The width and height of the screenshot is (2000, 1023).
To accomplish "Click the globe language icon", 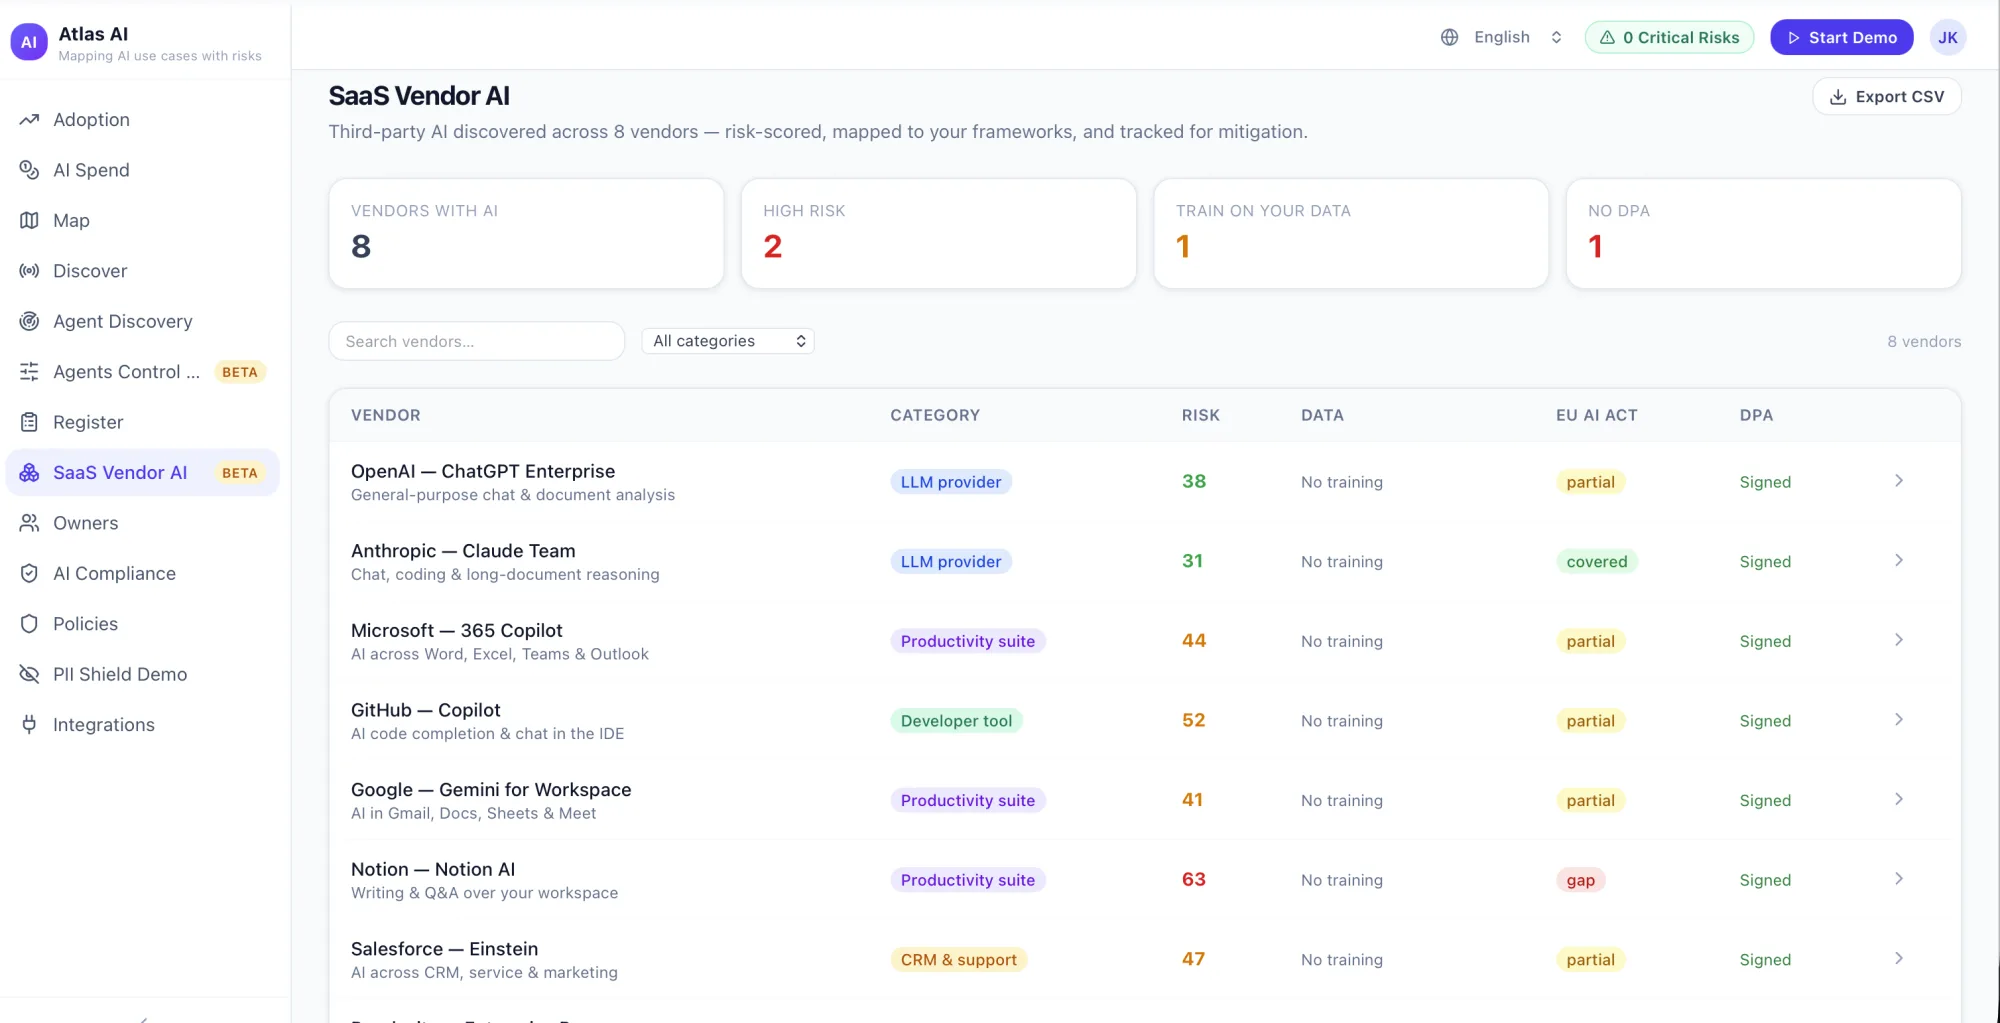I will (1449, 37).
